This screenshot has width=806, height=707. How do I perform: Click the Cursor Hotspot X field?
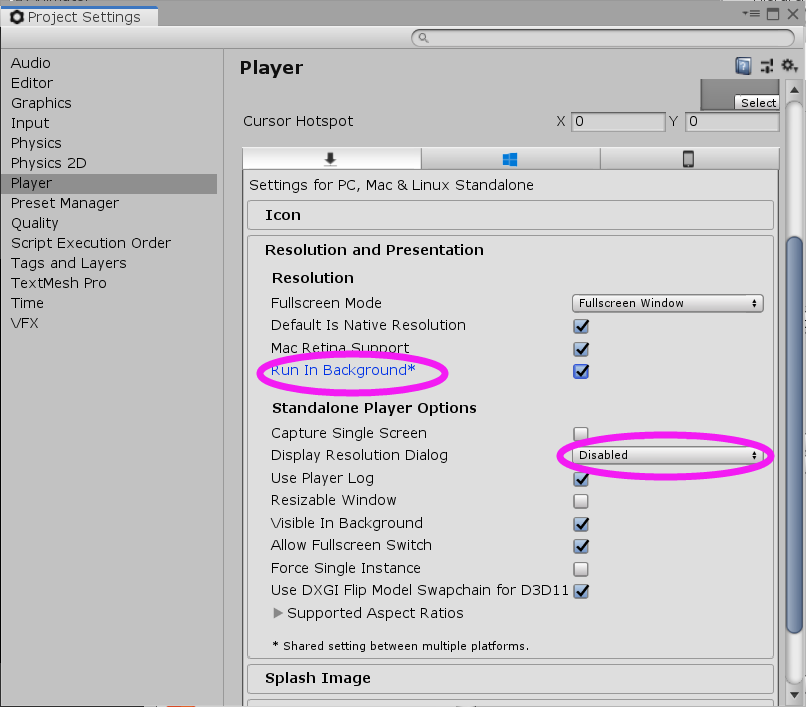click(x=618, y=122)
